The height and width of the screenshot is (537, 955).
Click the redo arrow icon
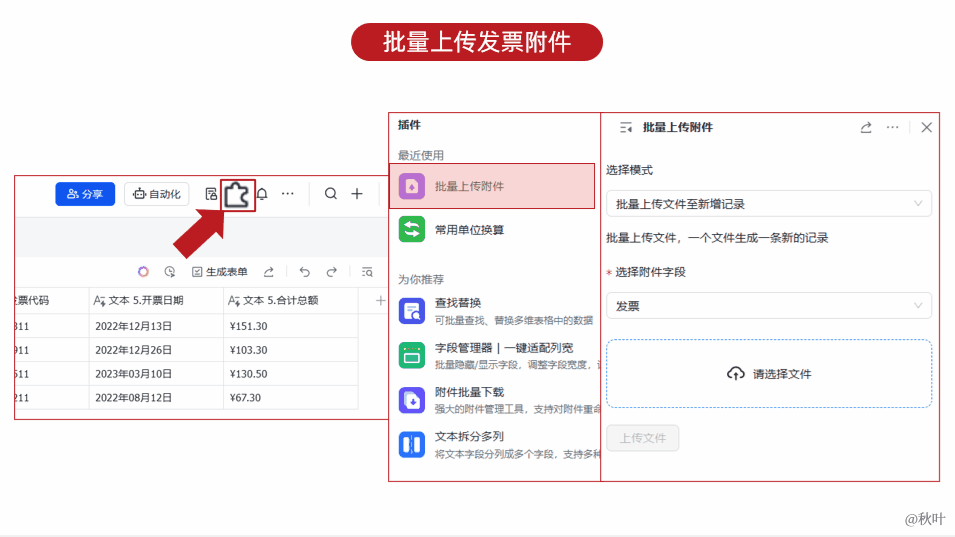[x=331, y=272]
